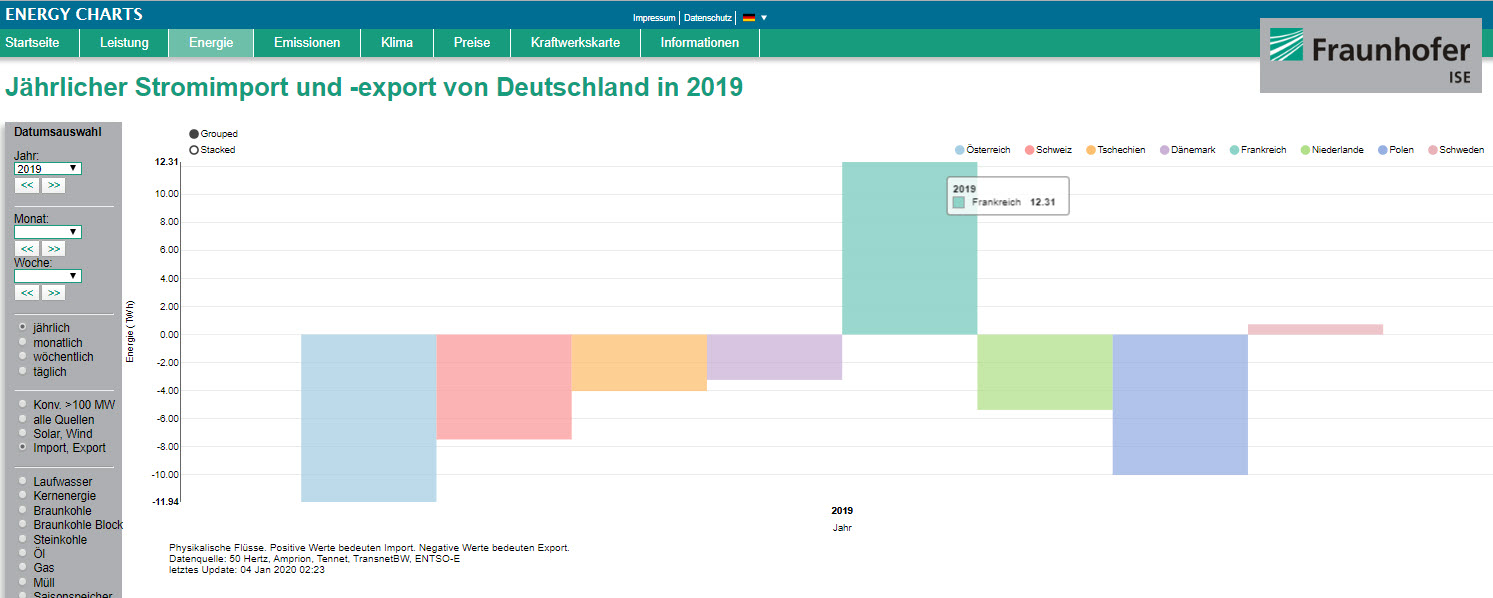Toggle Schweden series in the legend
This screenshot has width=1493, height=598.
point(1455,150)
